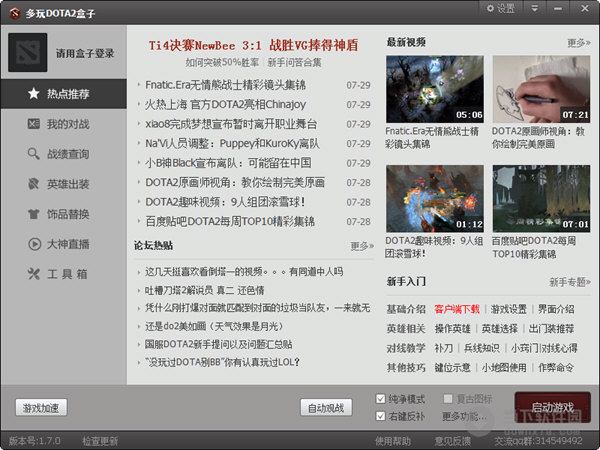Click the gear icon beside 设置

click(490, 8)
